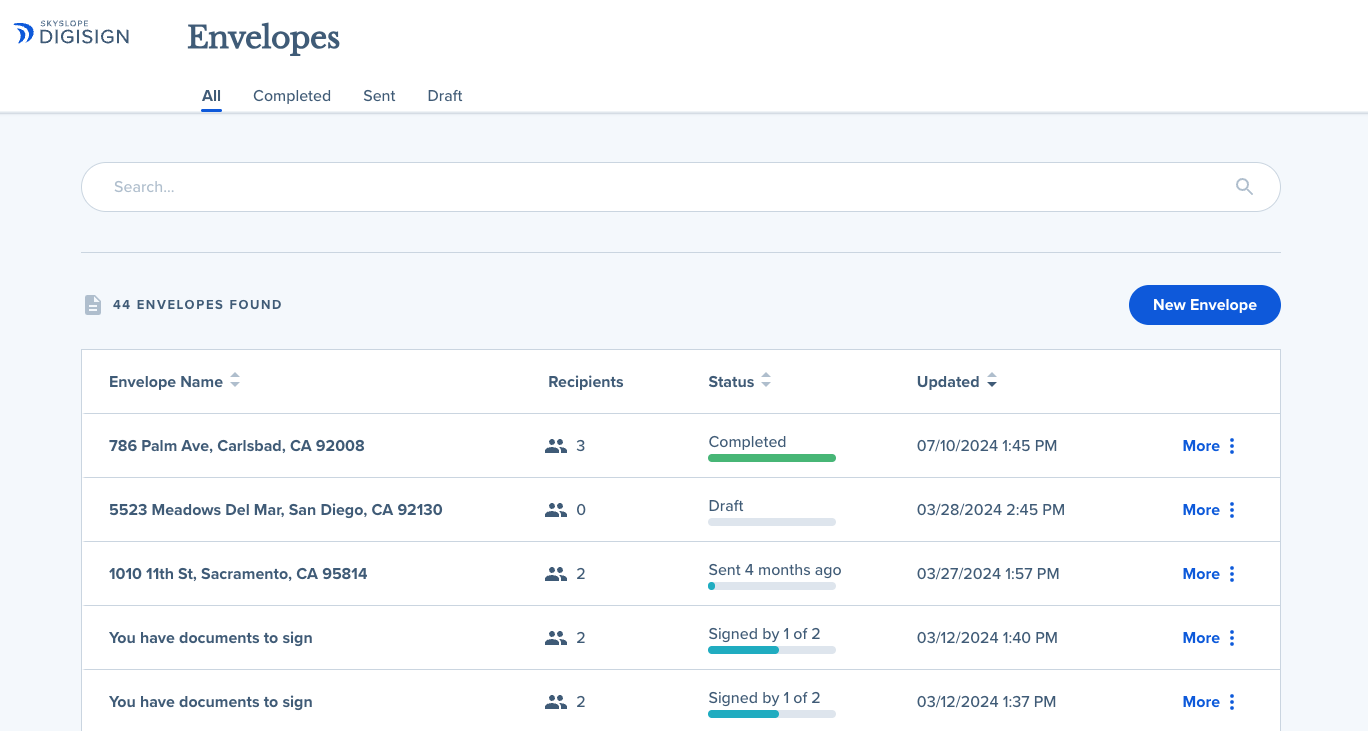
Task: Open kebab menu for the 03/12/2024 1:37 PM row
Action: 1232,702
